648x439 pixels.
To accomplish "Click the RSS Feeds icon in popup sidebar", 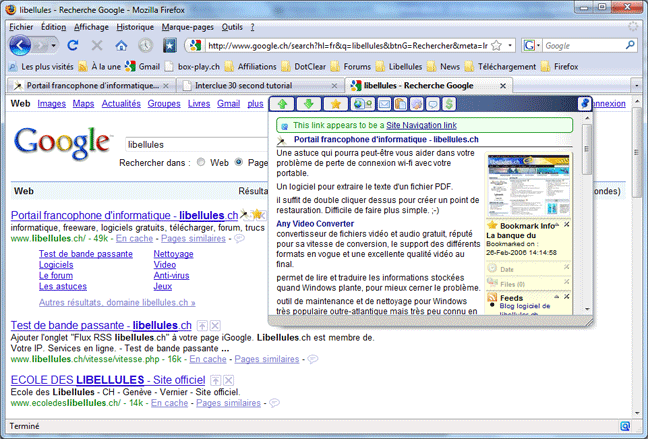I will tap(492, 298).
